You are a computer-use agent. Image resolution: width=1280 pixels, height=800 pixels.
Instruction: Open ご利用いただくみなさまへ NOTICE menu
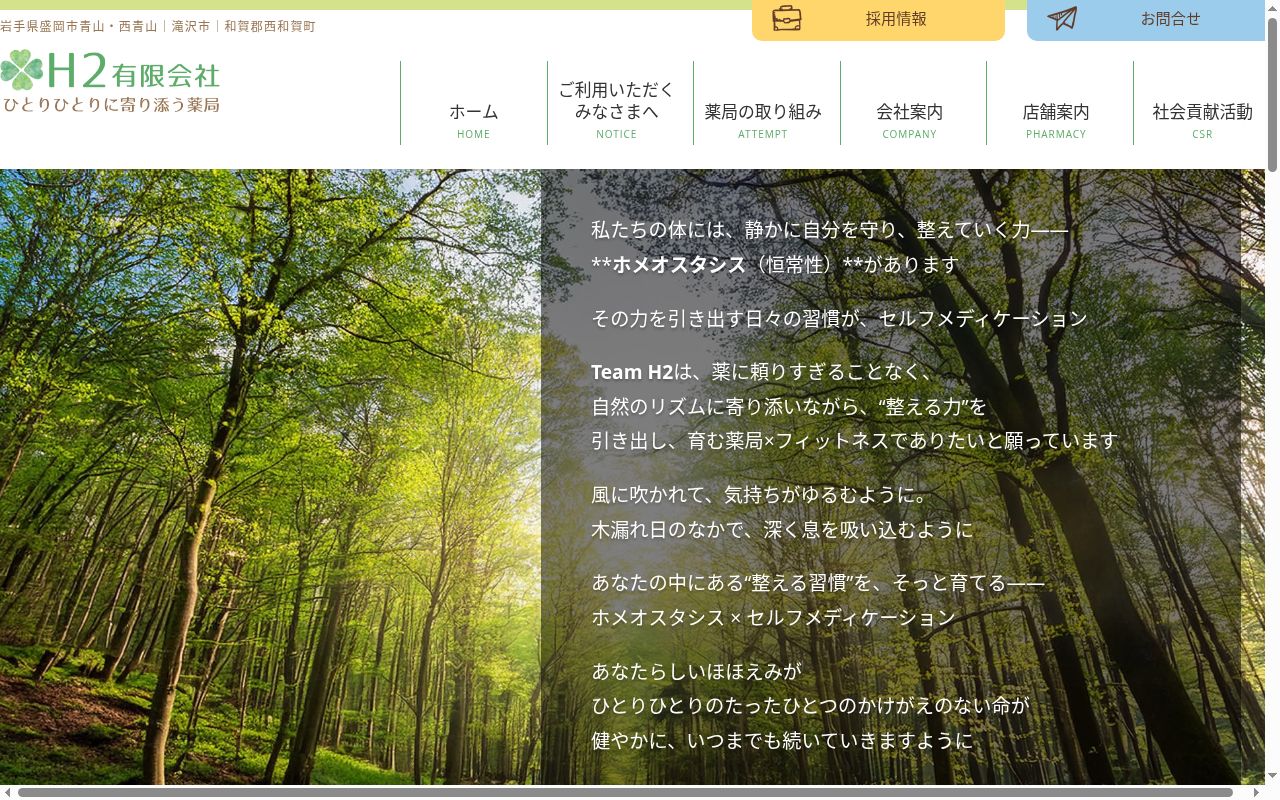(620, 103)
